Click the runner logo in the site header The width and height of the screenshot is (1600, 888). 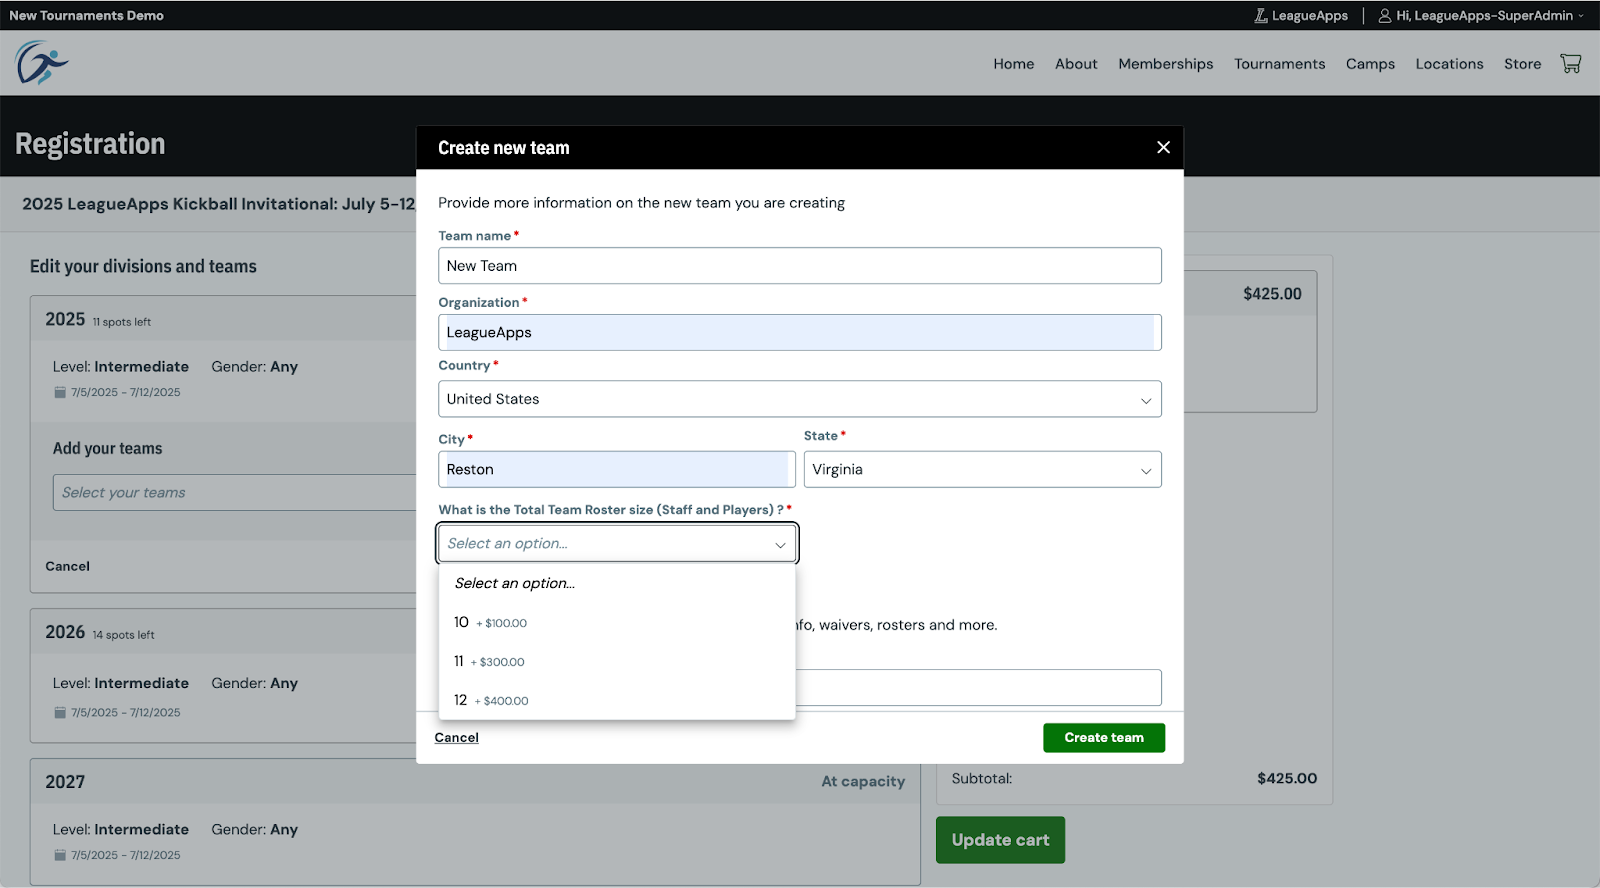pos(41,63)
